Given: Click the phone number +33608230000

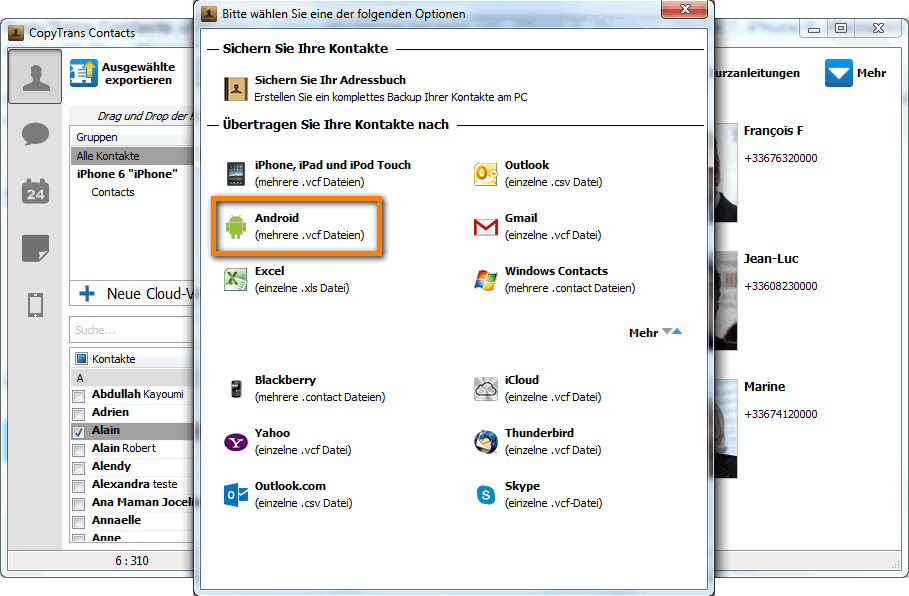Looking at the screenshot, I should point(781,286).
